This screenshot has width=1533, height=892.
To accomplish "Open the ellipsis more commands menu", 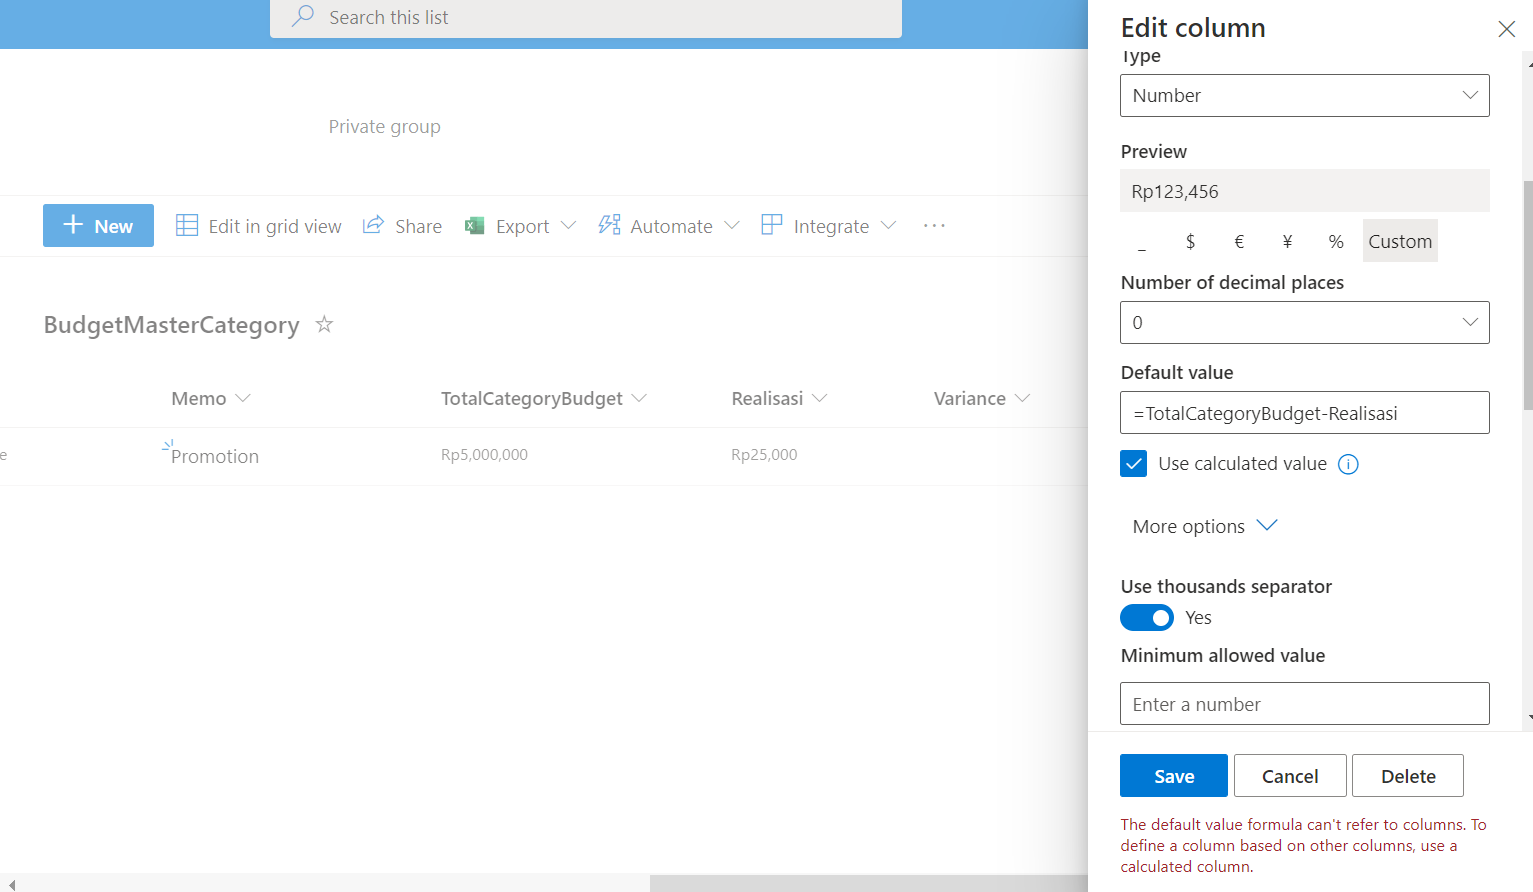I will point(934,225).
